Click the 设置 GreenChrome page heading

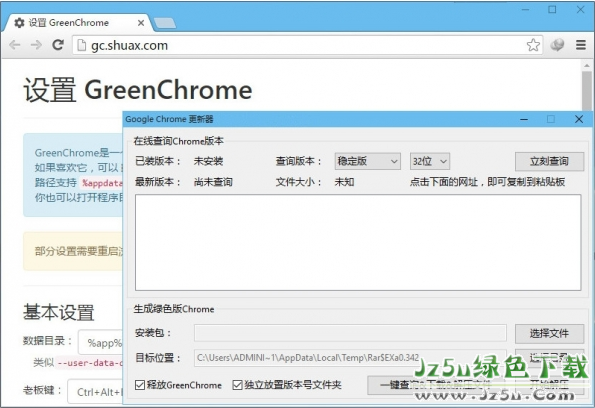(138, 90)
